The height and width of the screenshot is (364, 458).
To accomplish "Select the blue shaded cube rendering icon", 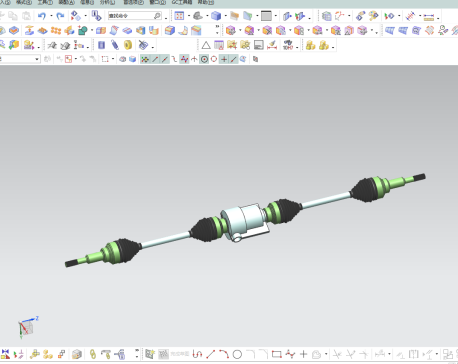I will (x=216, y=16).
